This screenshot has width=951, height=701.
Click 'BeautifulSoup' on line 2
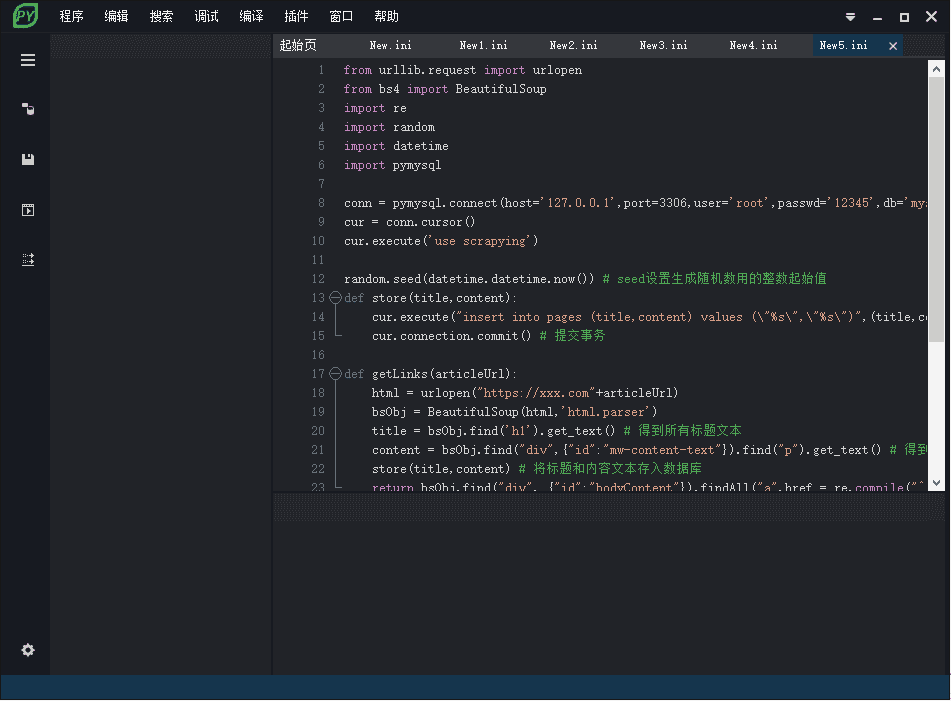[x=501, y=89]
